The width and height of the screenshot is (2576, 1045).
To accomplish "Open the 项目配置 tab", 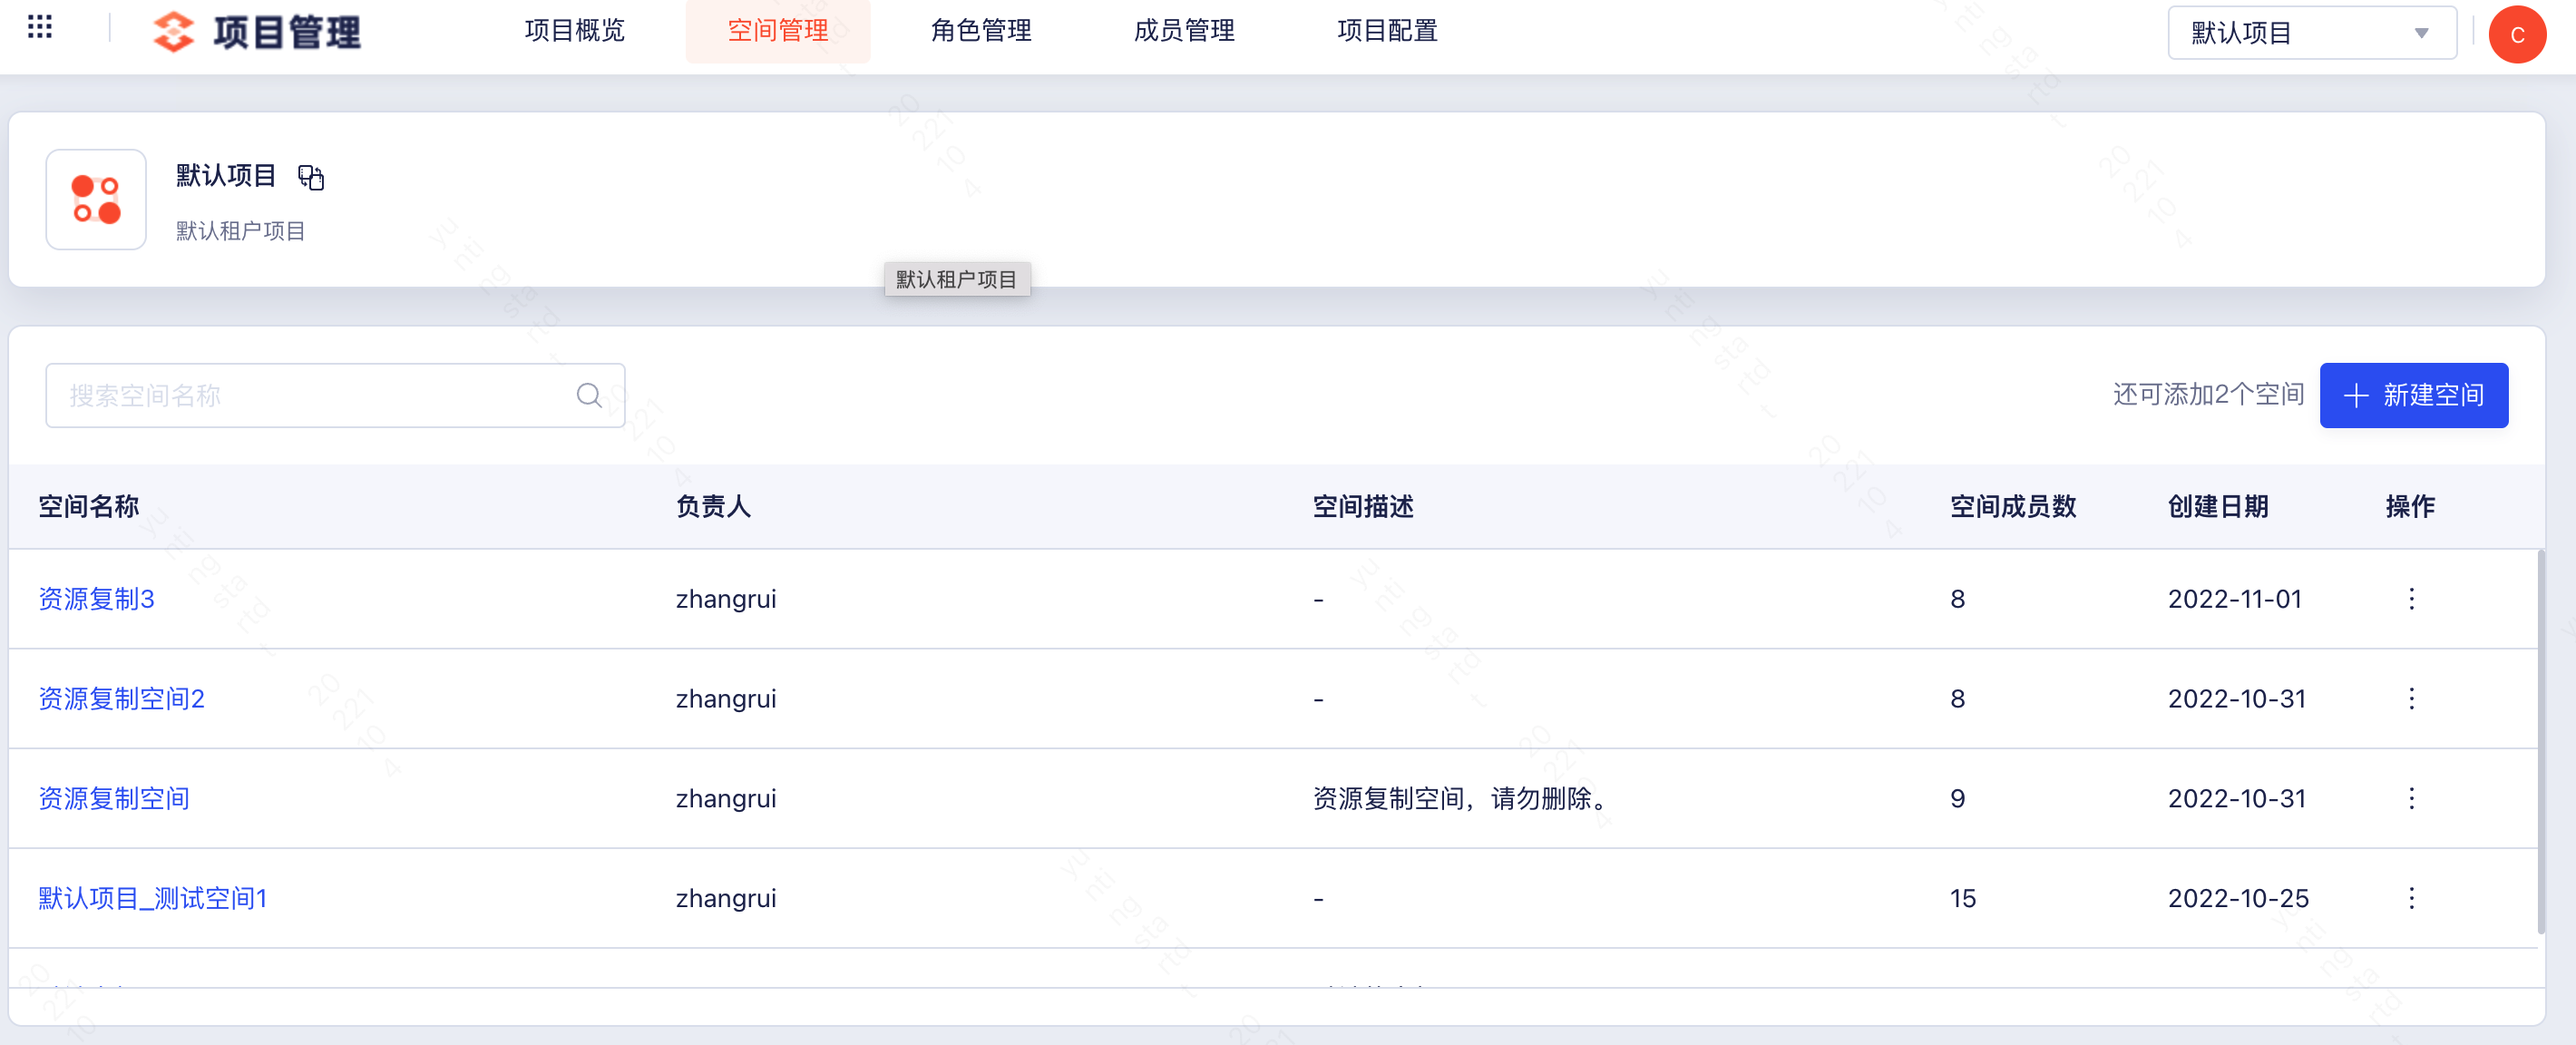I will [1387, 31].
